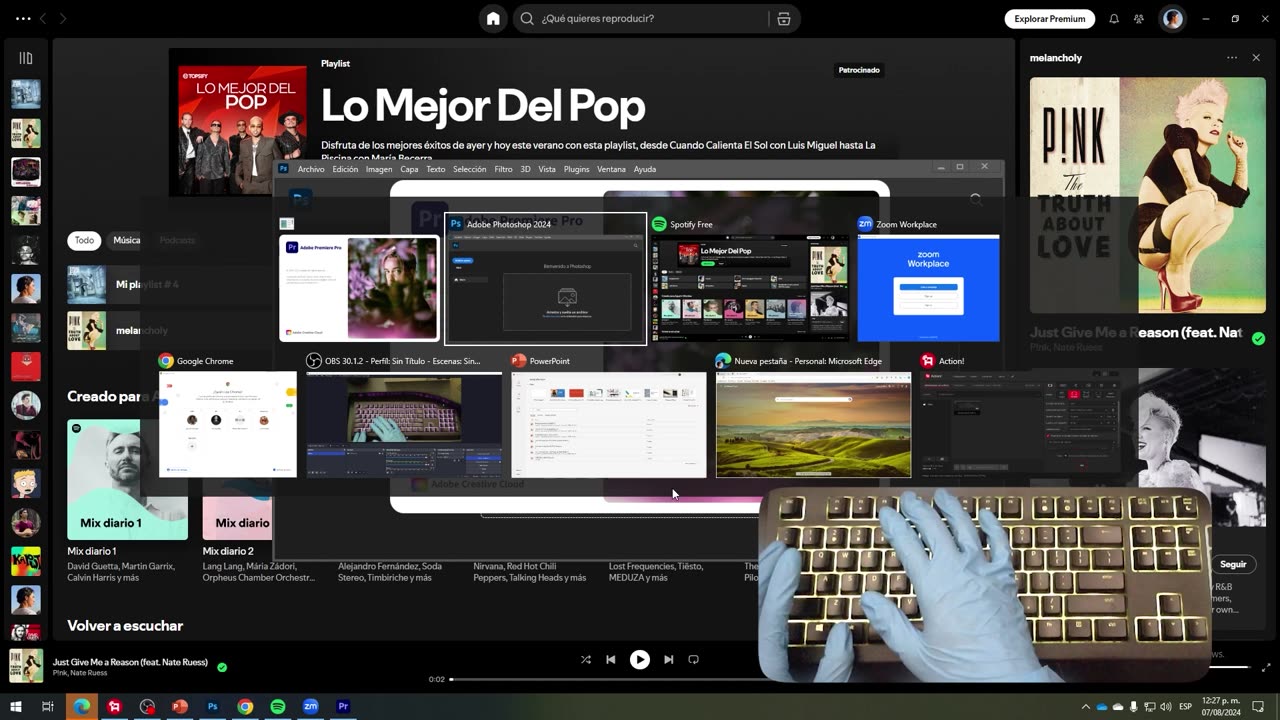Toggle shuffle in Spotify player
This screenshot has width=1280, height=720.
point(585,659)
